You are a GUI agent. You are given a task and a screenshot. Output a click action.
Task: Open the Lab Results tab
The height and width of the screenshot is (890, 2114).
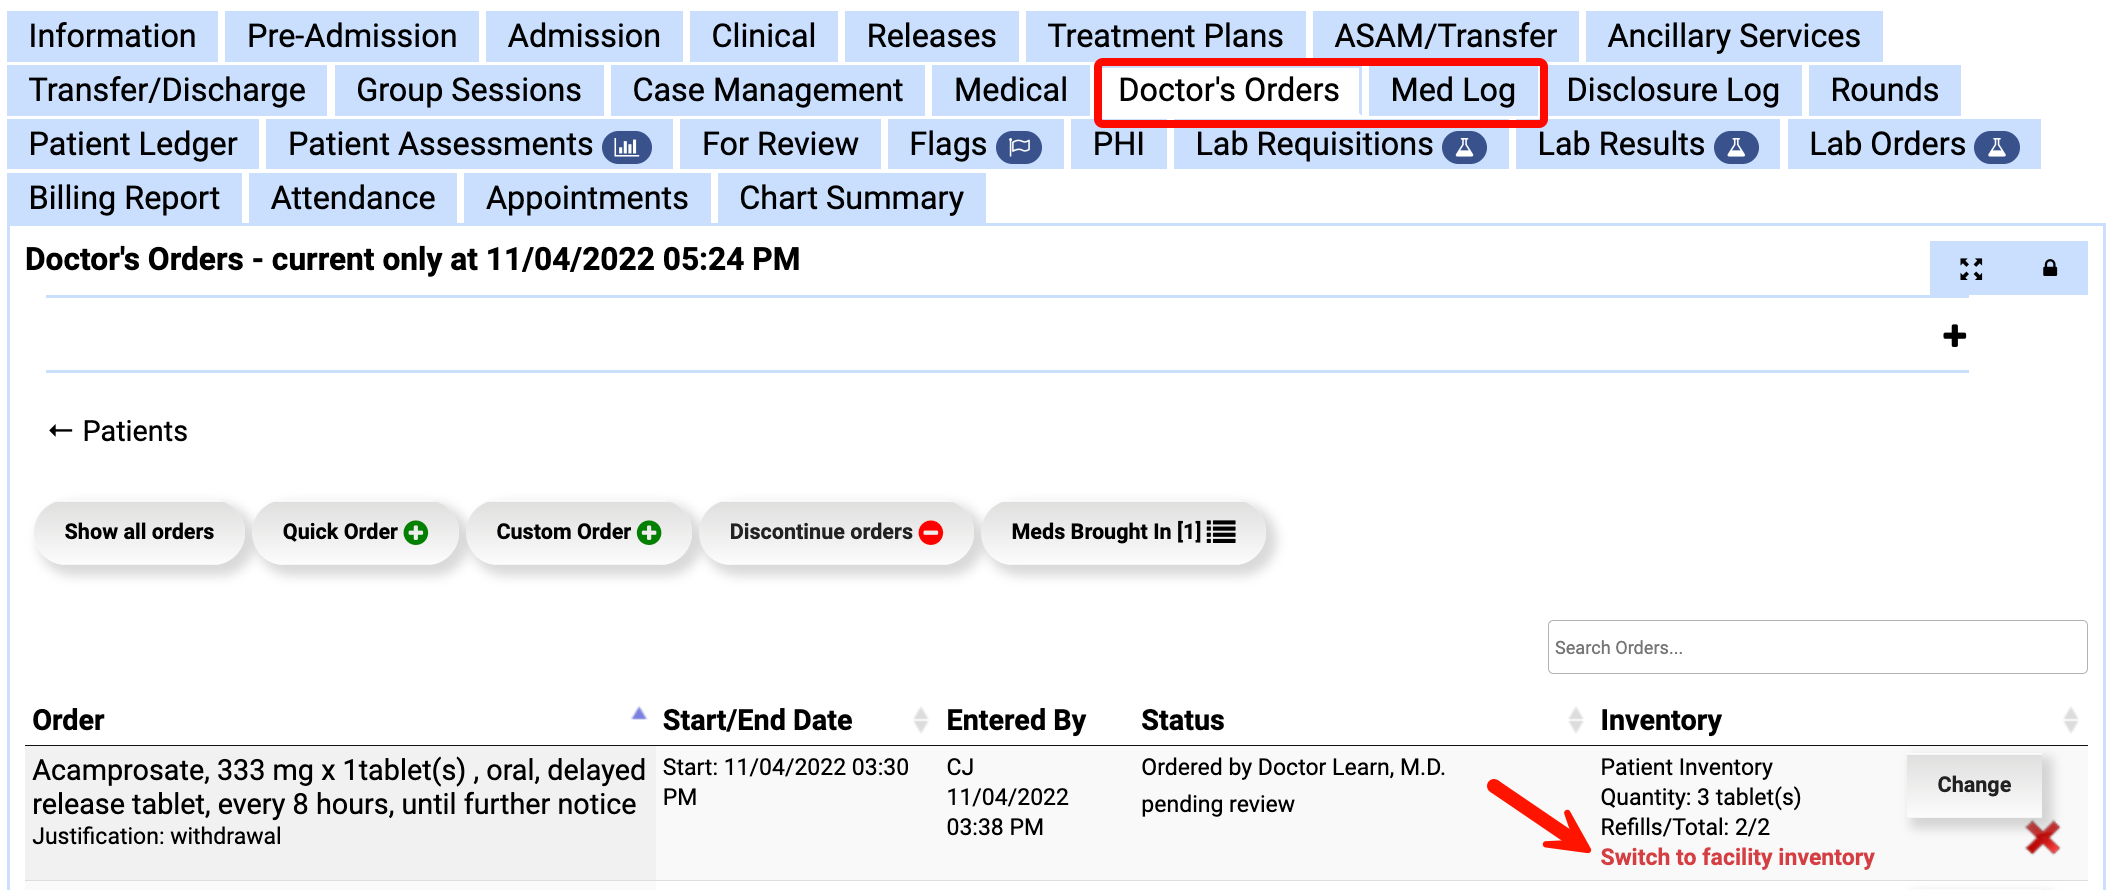(1646, 145)
